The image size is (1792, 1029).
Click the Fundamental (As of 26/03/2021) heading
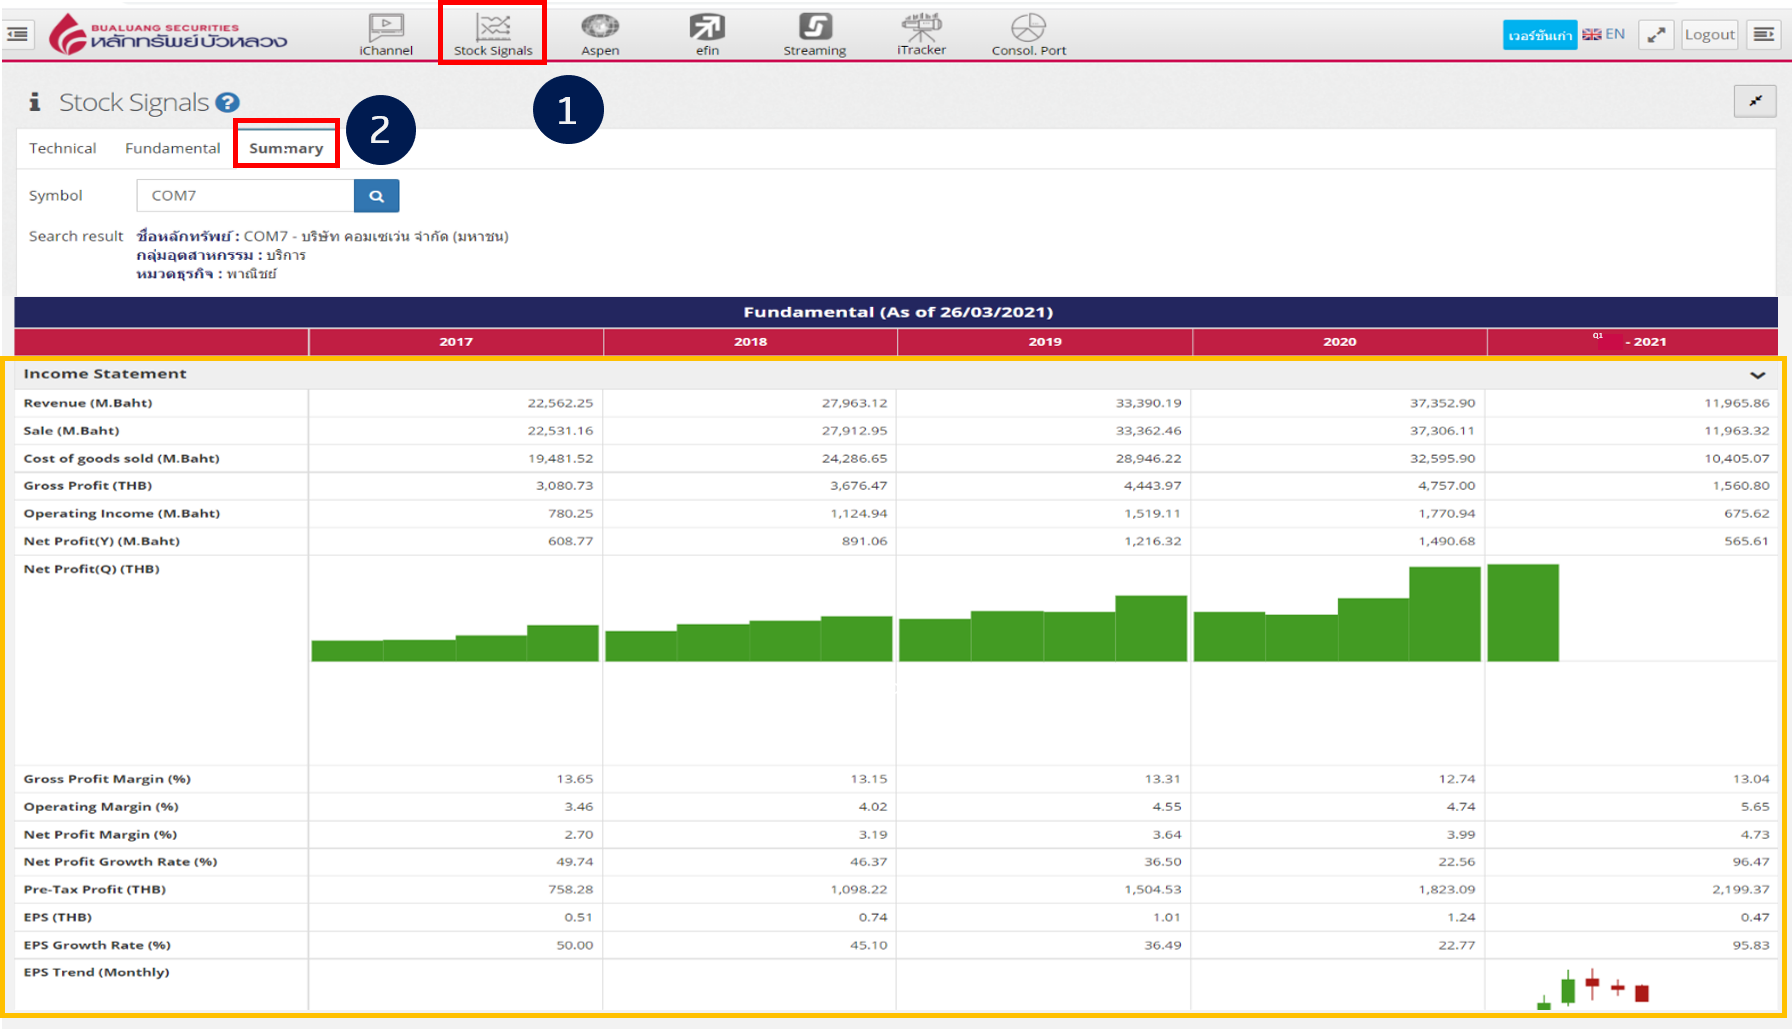(897, 312)
